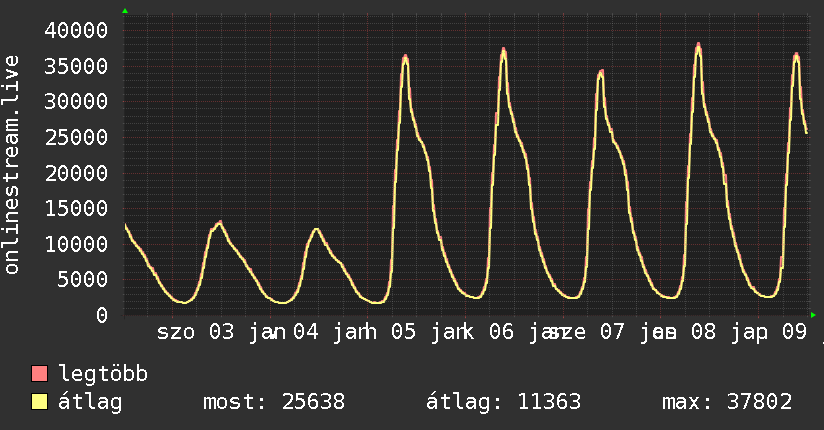Click the 25000 y-axis label
Screen dimensions: 824x430
click(x=76, y=138)
